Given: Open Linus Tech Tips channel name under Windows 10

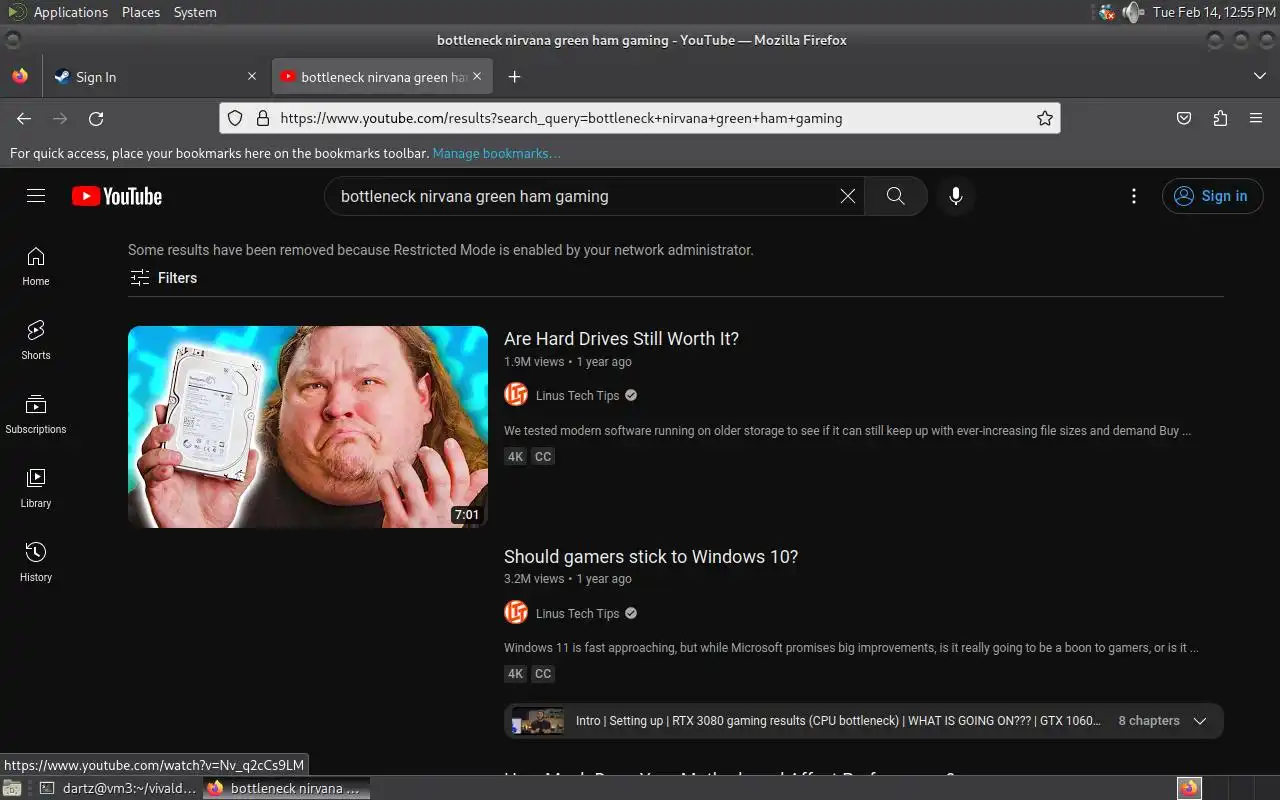Looking at the screenshot, I should pyautogui.click(x=577, y=613).
